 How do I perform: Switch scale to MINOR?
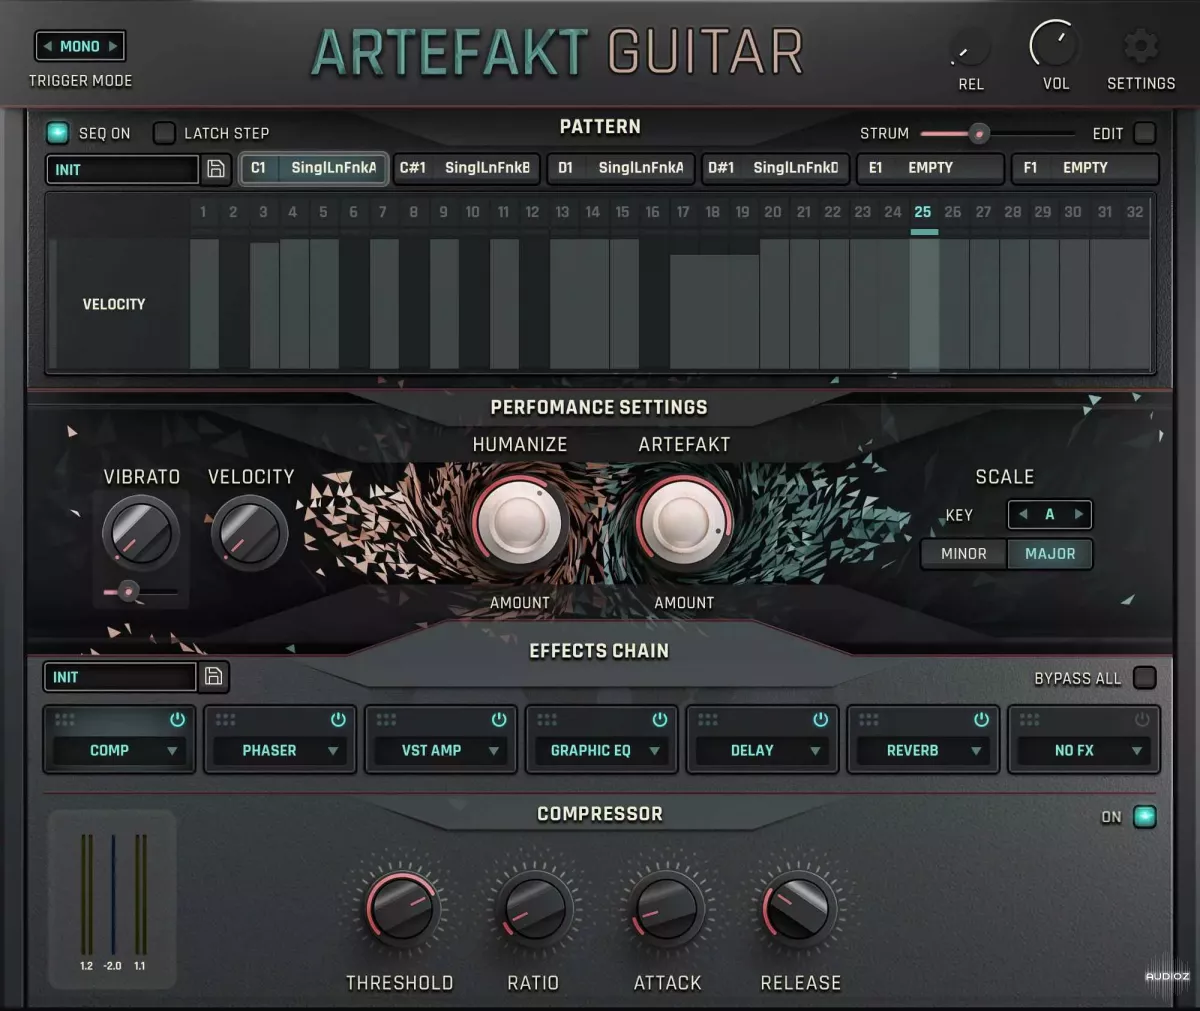pos(963,554)
